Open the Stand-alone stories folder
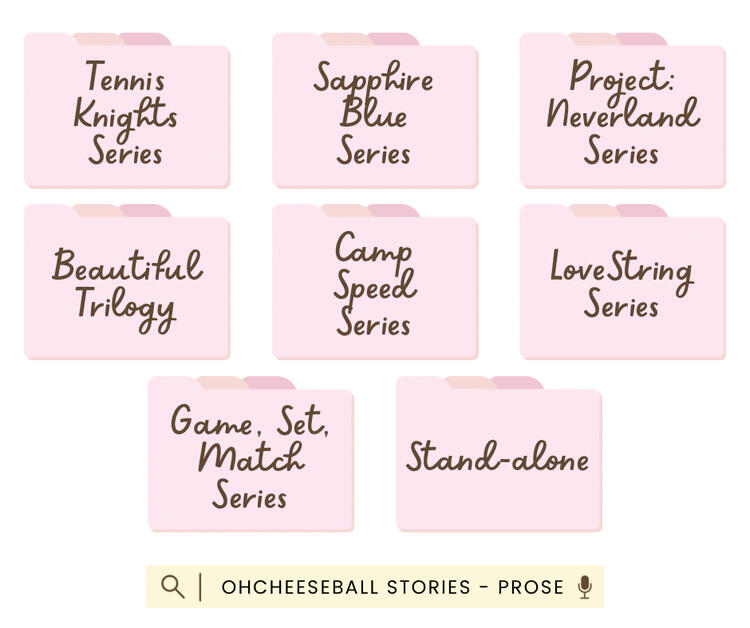The width and height of the screenshot is (750, 628). coord(498,459)
